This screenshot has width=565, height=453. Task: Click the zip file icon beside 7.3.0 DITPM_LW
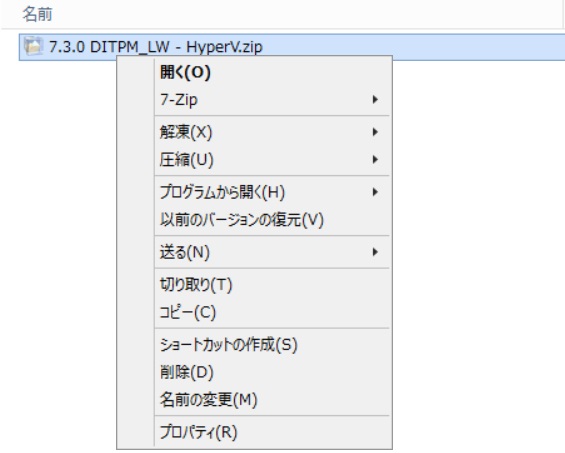point(33,46)
